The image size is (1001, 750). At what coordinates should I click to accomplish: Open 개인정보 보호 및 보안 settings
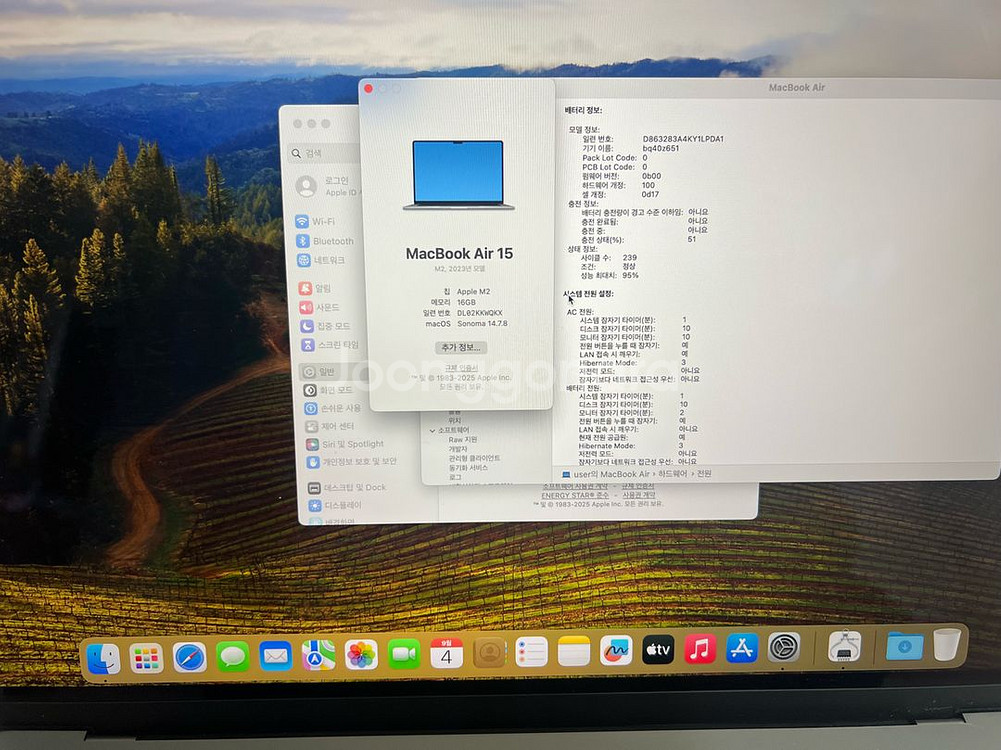352,461
